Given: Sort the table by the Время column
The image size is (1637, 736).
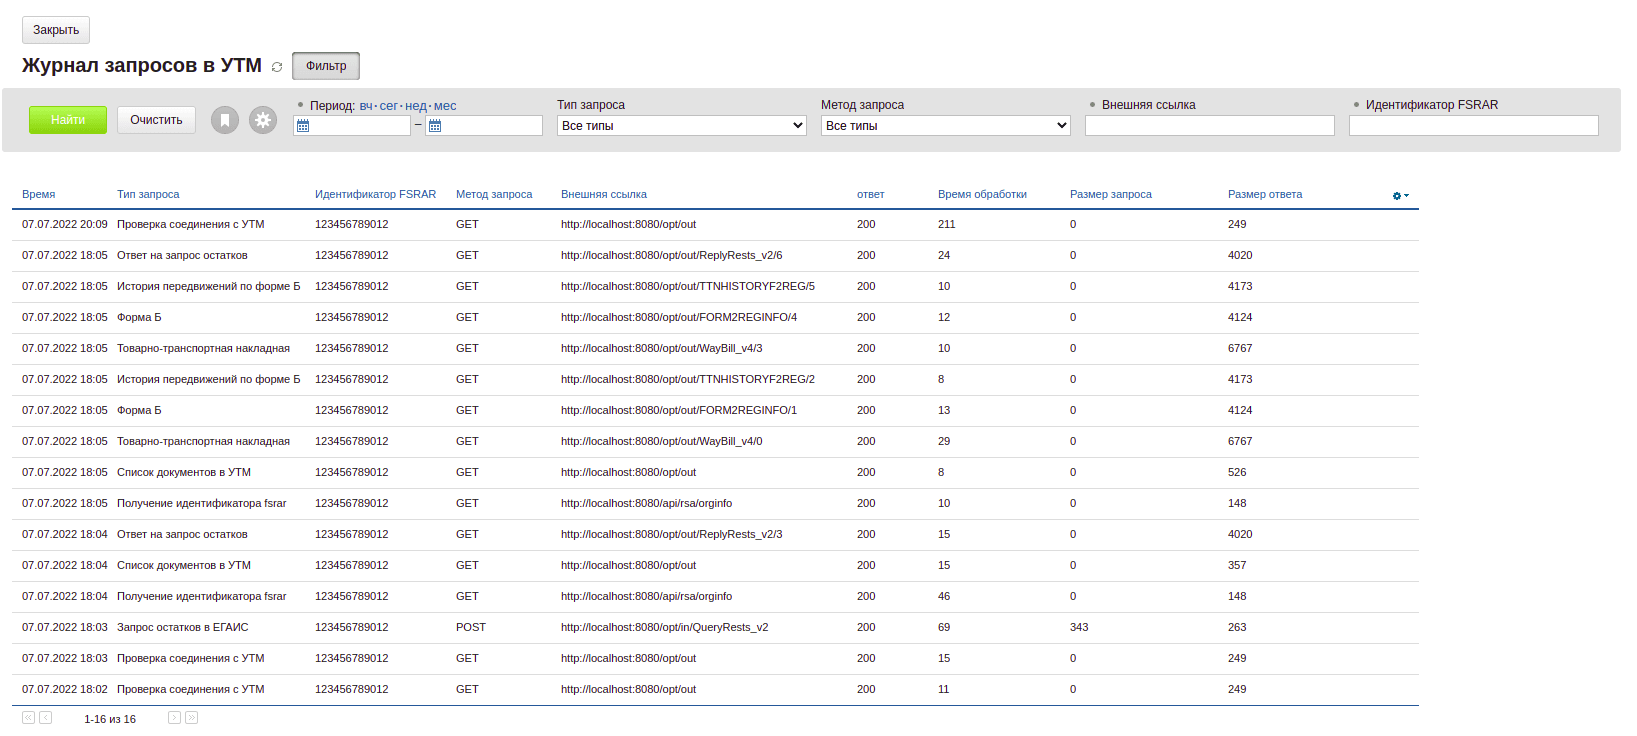Looking at the screenshot, I should click(39, 195).
